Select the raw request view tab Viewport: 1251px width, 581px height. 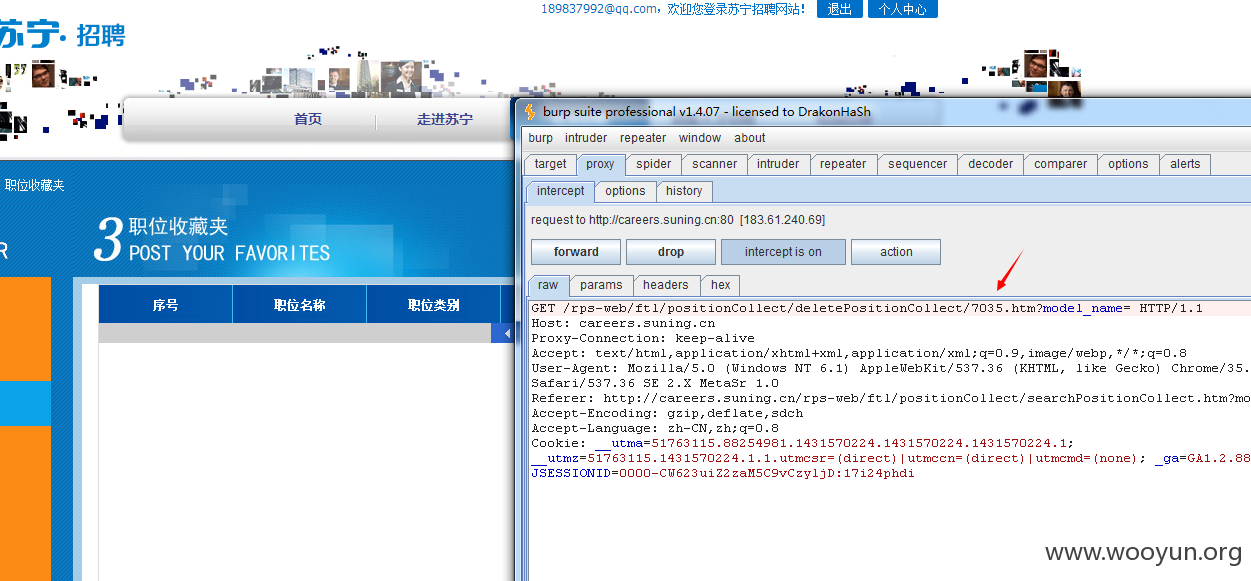pyautogui.click(x=548, y=285)
